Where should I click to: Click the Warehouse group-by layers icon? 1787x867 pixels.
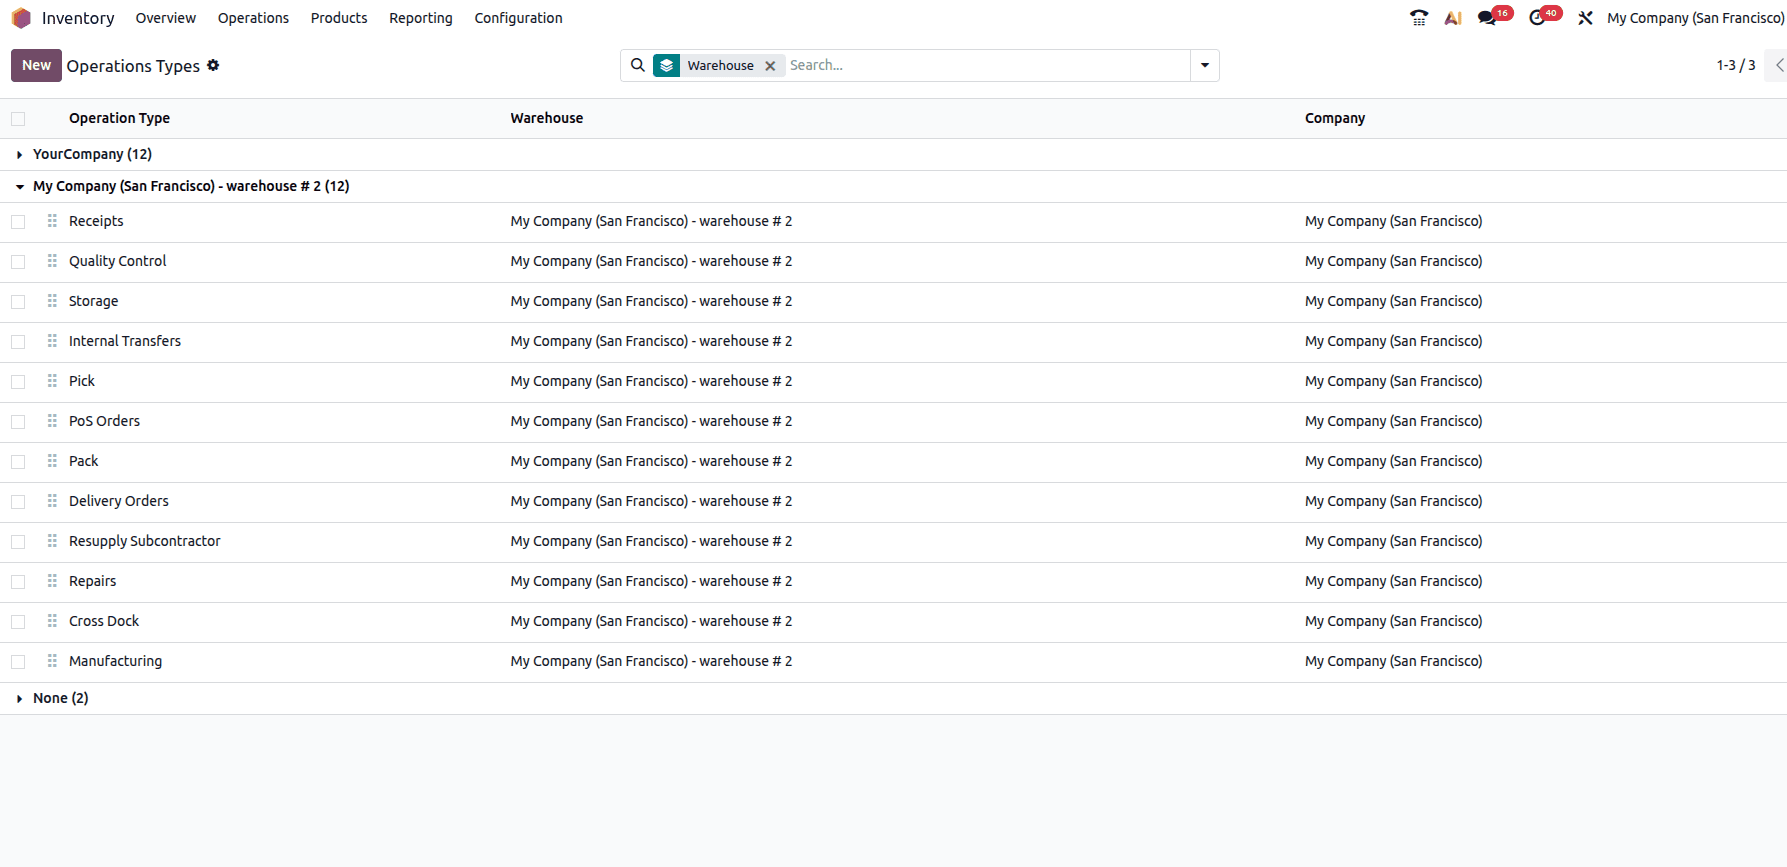point(667,65)
